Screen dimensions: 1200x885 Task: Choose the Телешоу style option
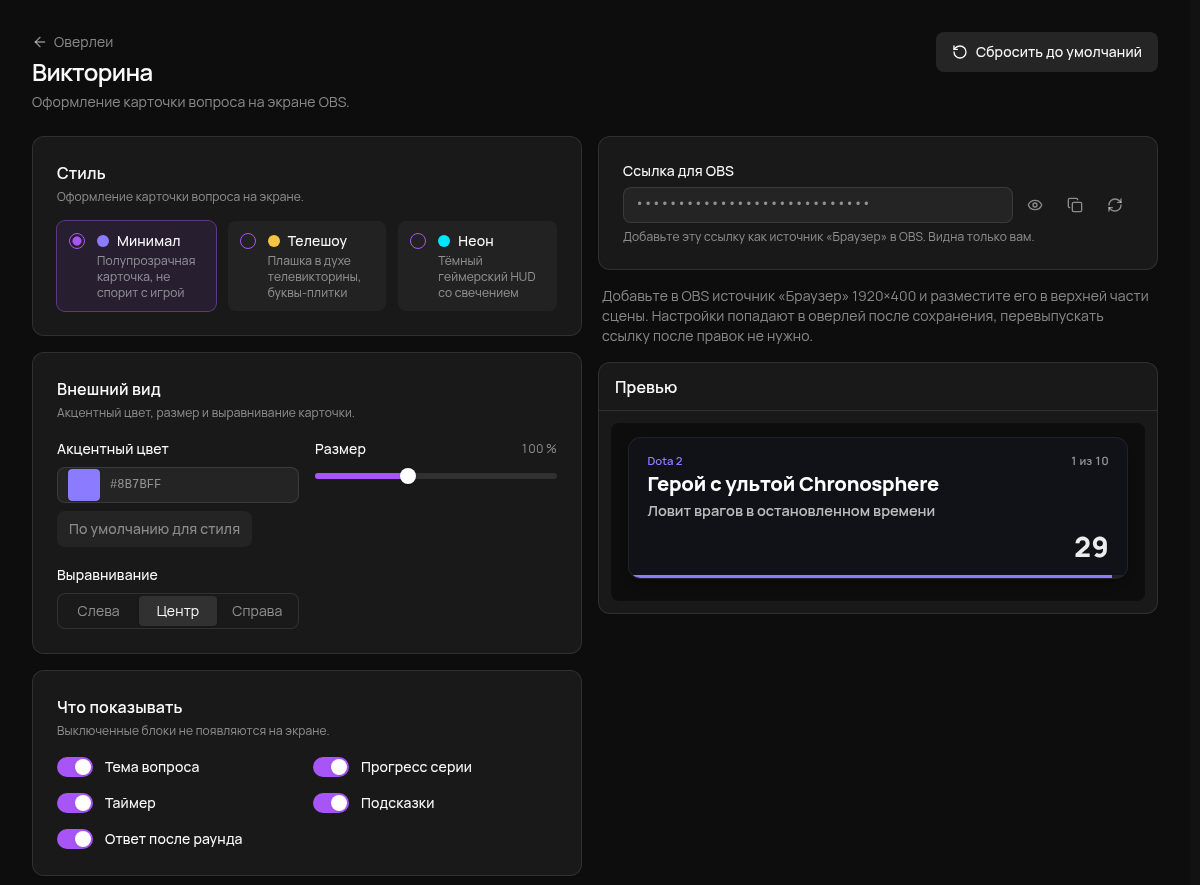307,266
